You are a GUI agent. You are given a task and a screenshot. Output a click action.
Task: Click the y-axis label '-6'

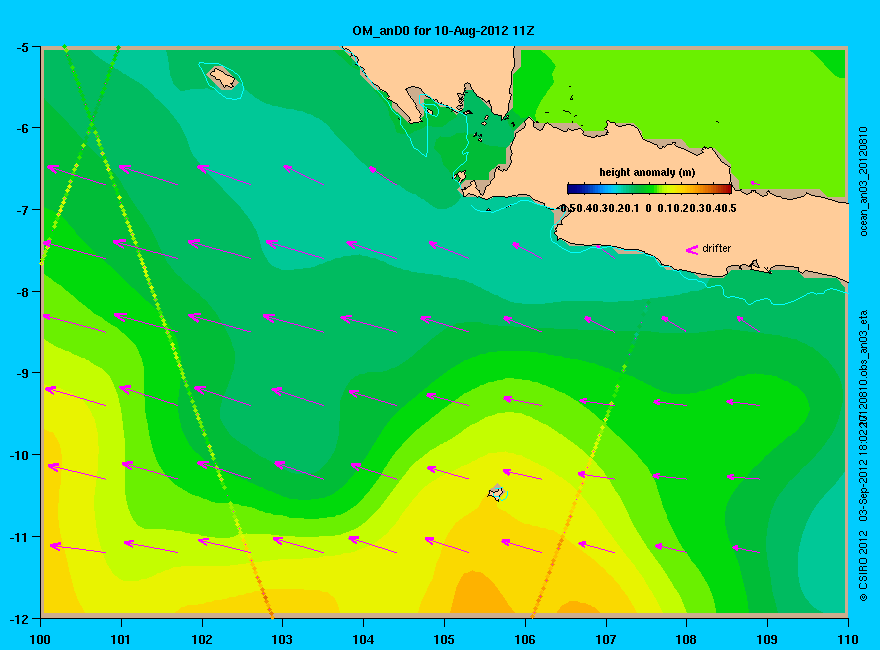(x=22, y=129)
